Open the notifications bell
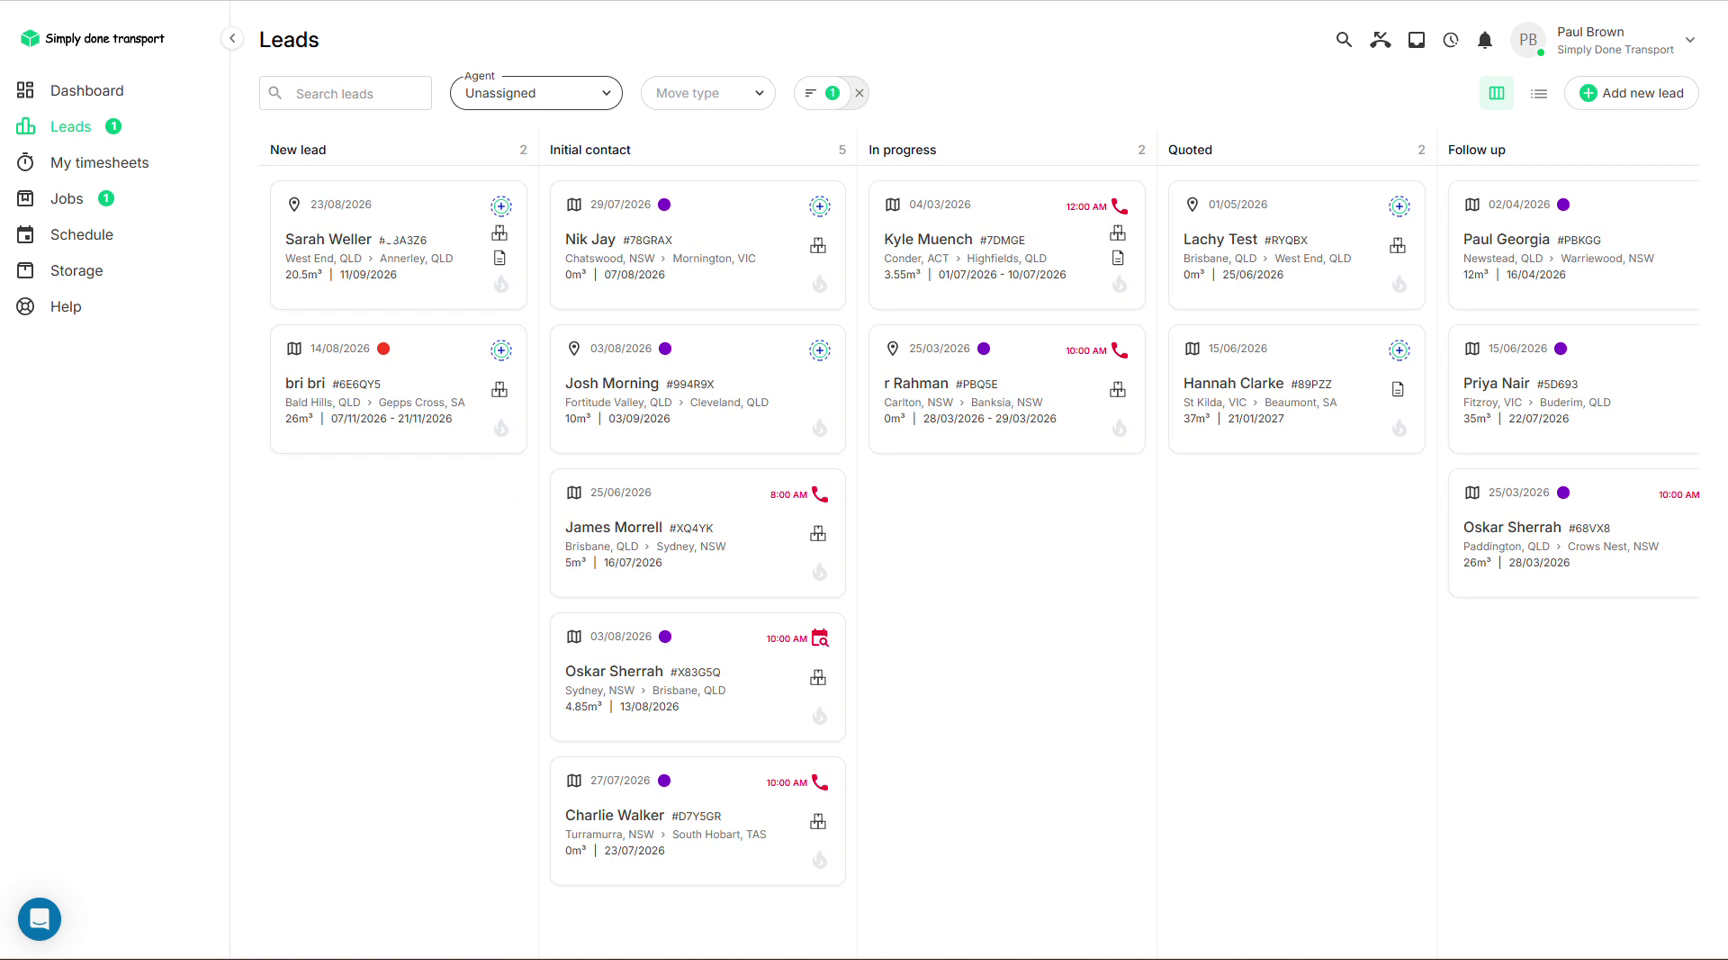This screenshot has height=960, width=1728. 1485,40
